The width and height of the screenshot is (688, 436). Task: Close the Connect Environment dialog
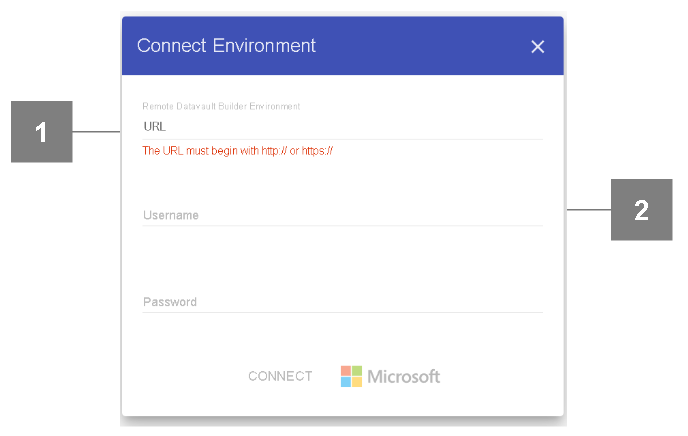[538, 46]
